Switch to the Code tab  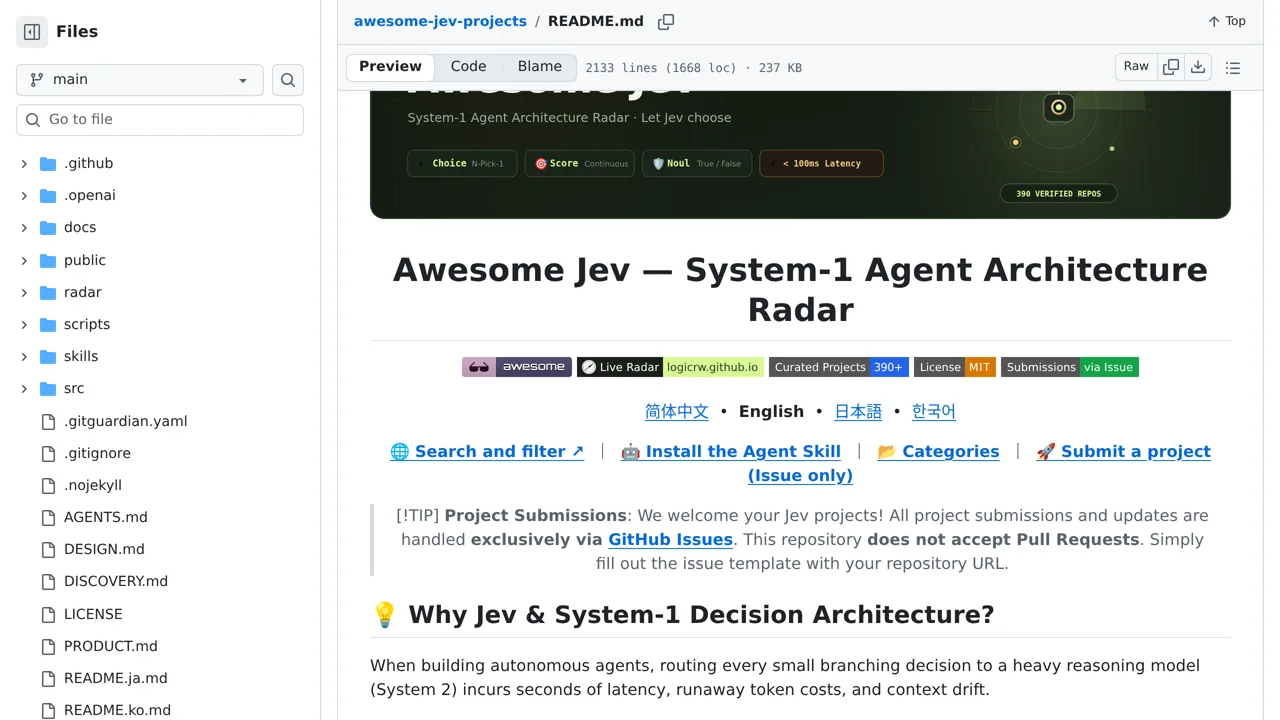[x=468, y=67]
